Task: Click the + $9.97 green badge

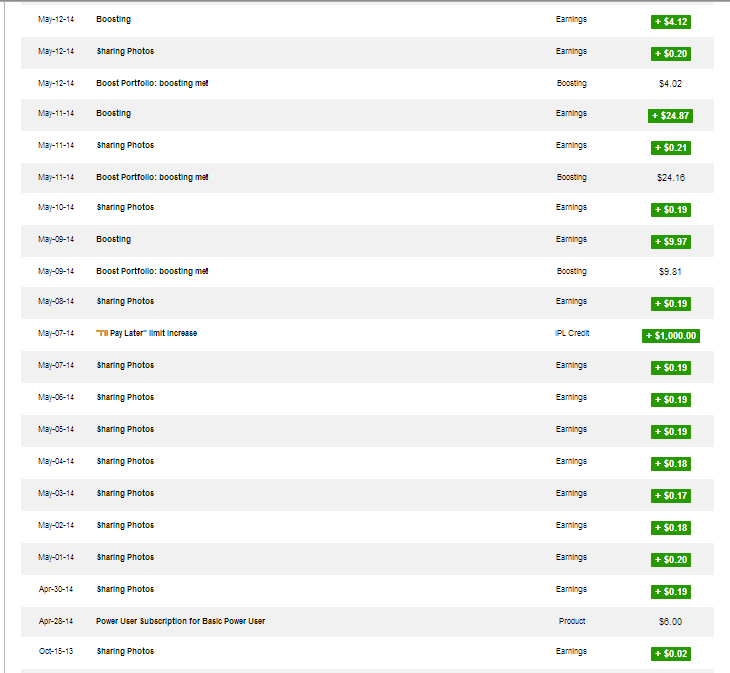Action: [670, 242]
